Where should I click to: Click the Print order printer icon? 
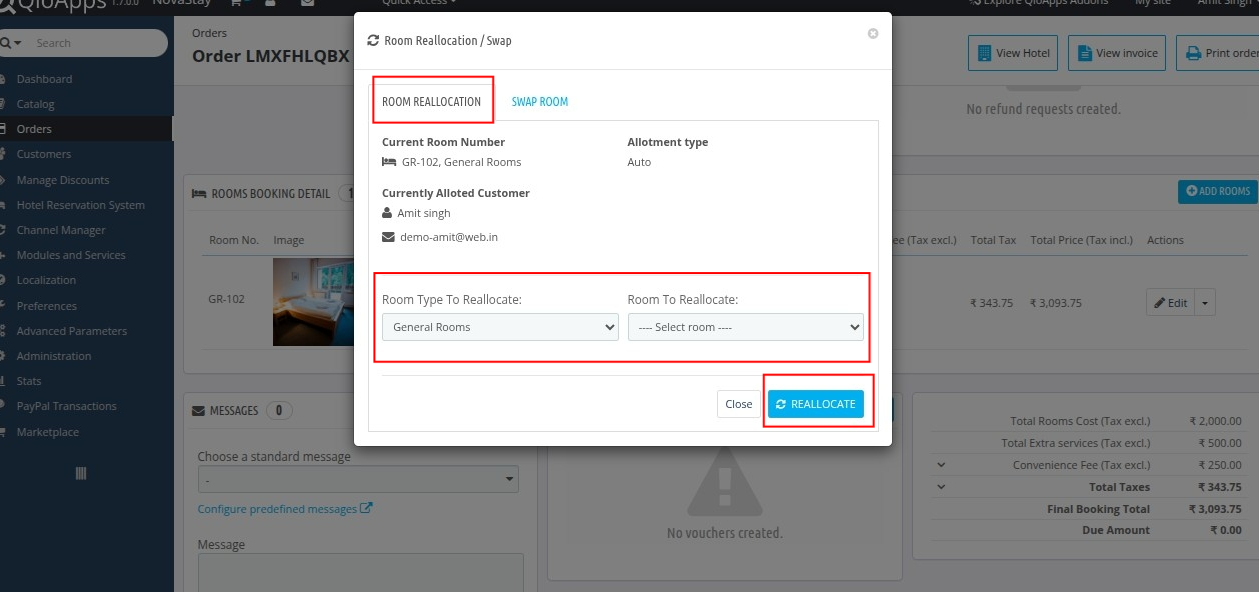pyautogui.click(x=1193, y=53)
